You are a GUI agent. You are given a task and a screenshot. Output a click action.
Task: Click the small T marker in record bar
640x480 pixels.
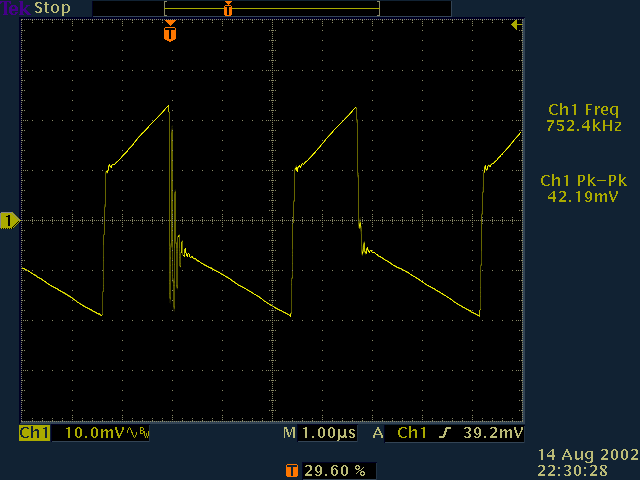tap(228, 9)
